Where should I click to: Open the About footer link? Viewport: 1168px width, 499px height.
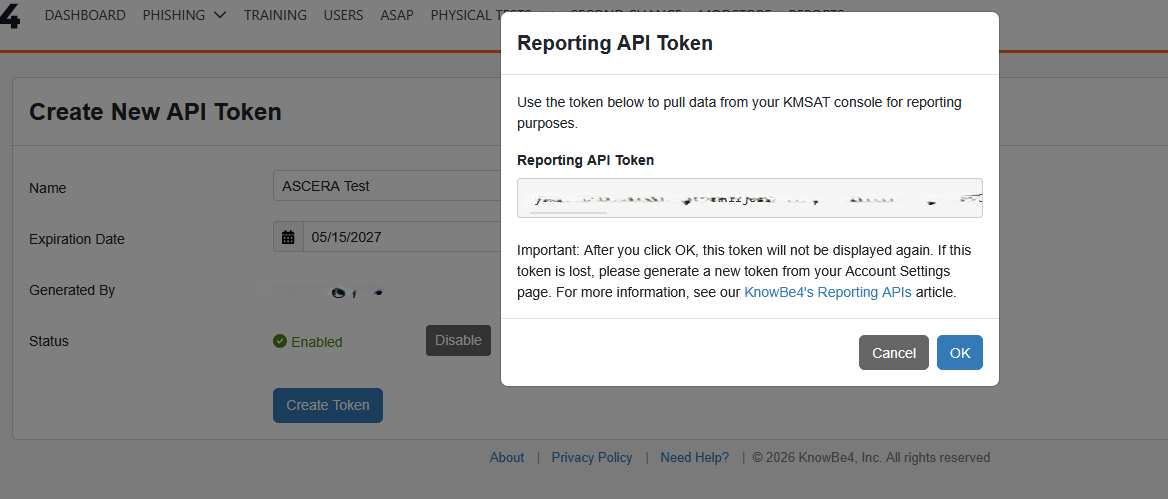coord(507,457)
